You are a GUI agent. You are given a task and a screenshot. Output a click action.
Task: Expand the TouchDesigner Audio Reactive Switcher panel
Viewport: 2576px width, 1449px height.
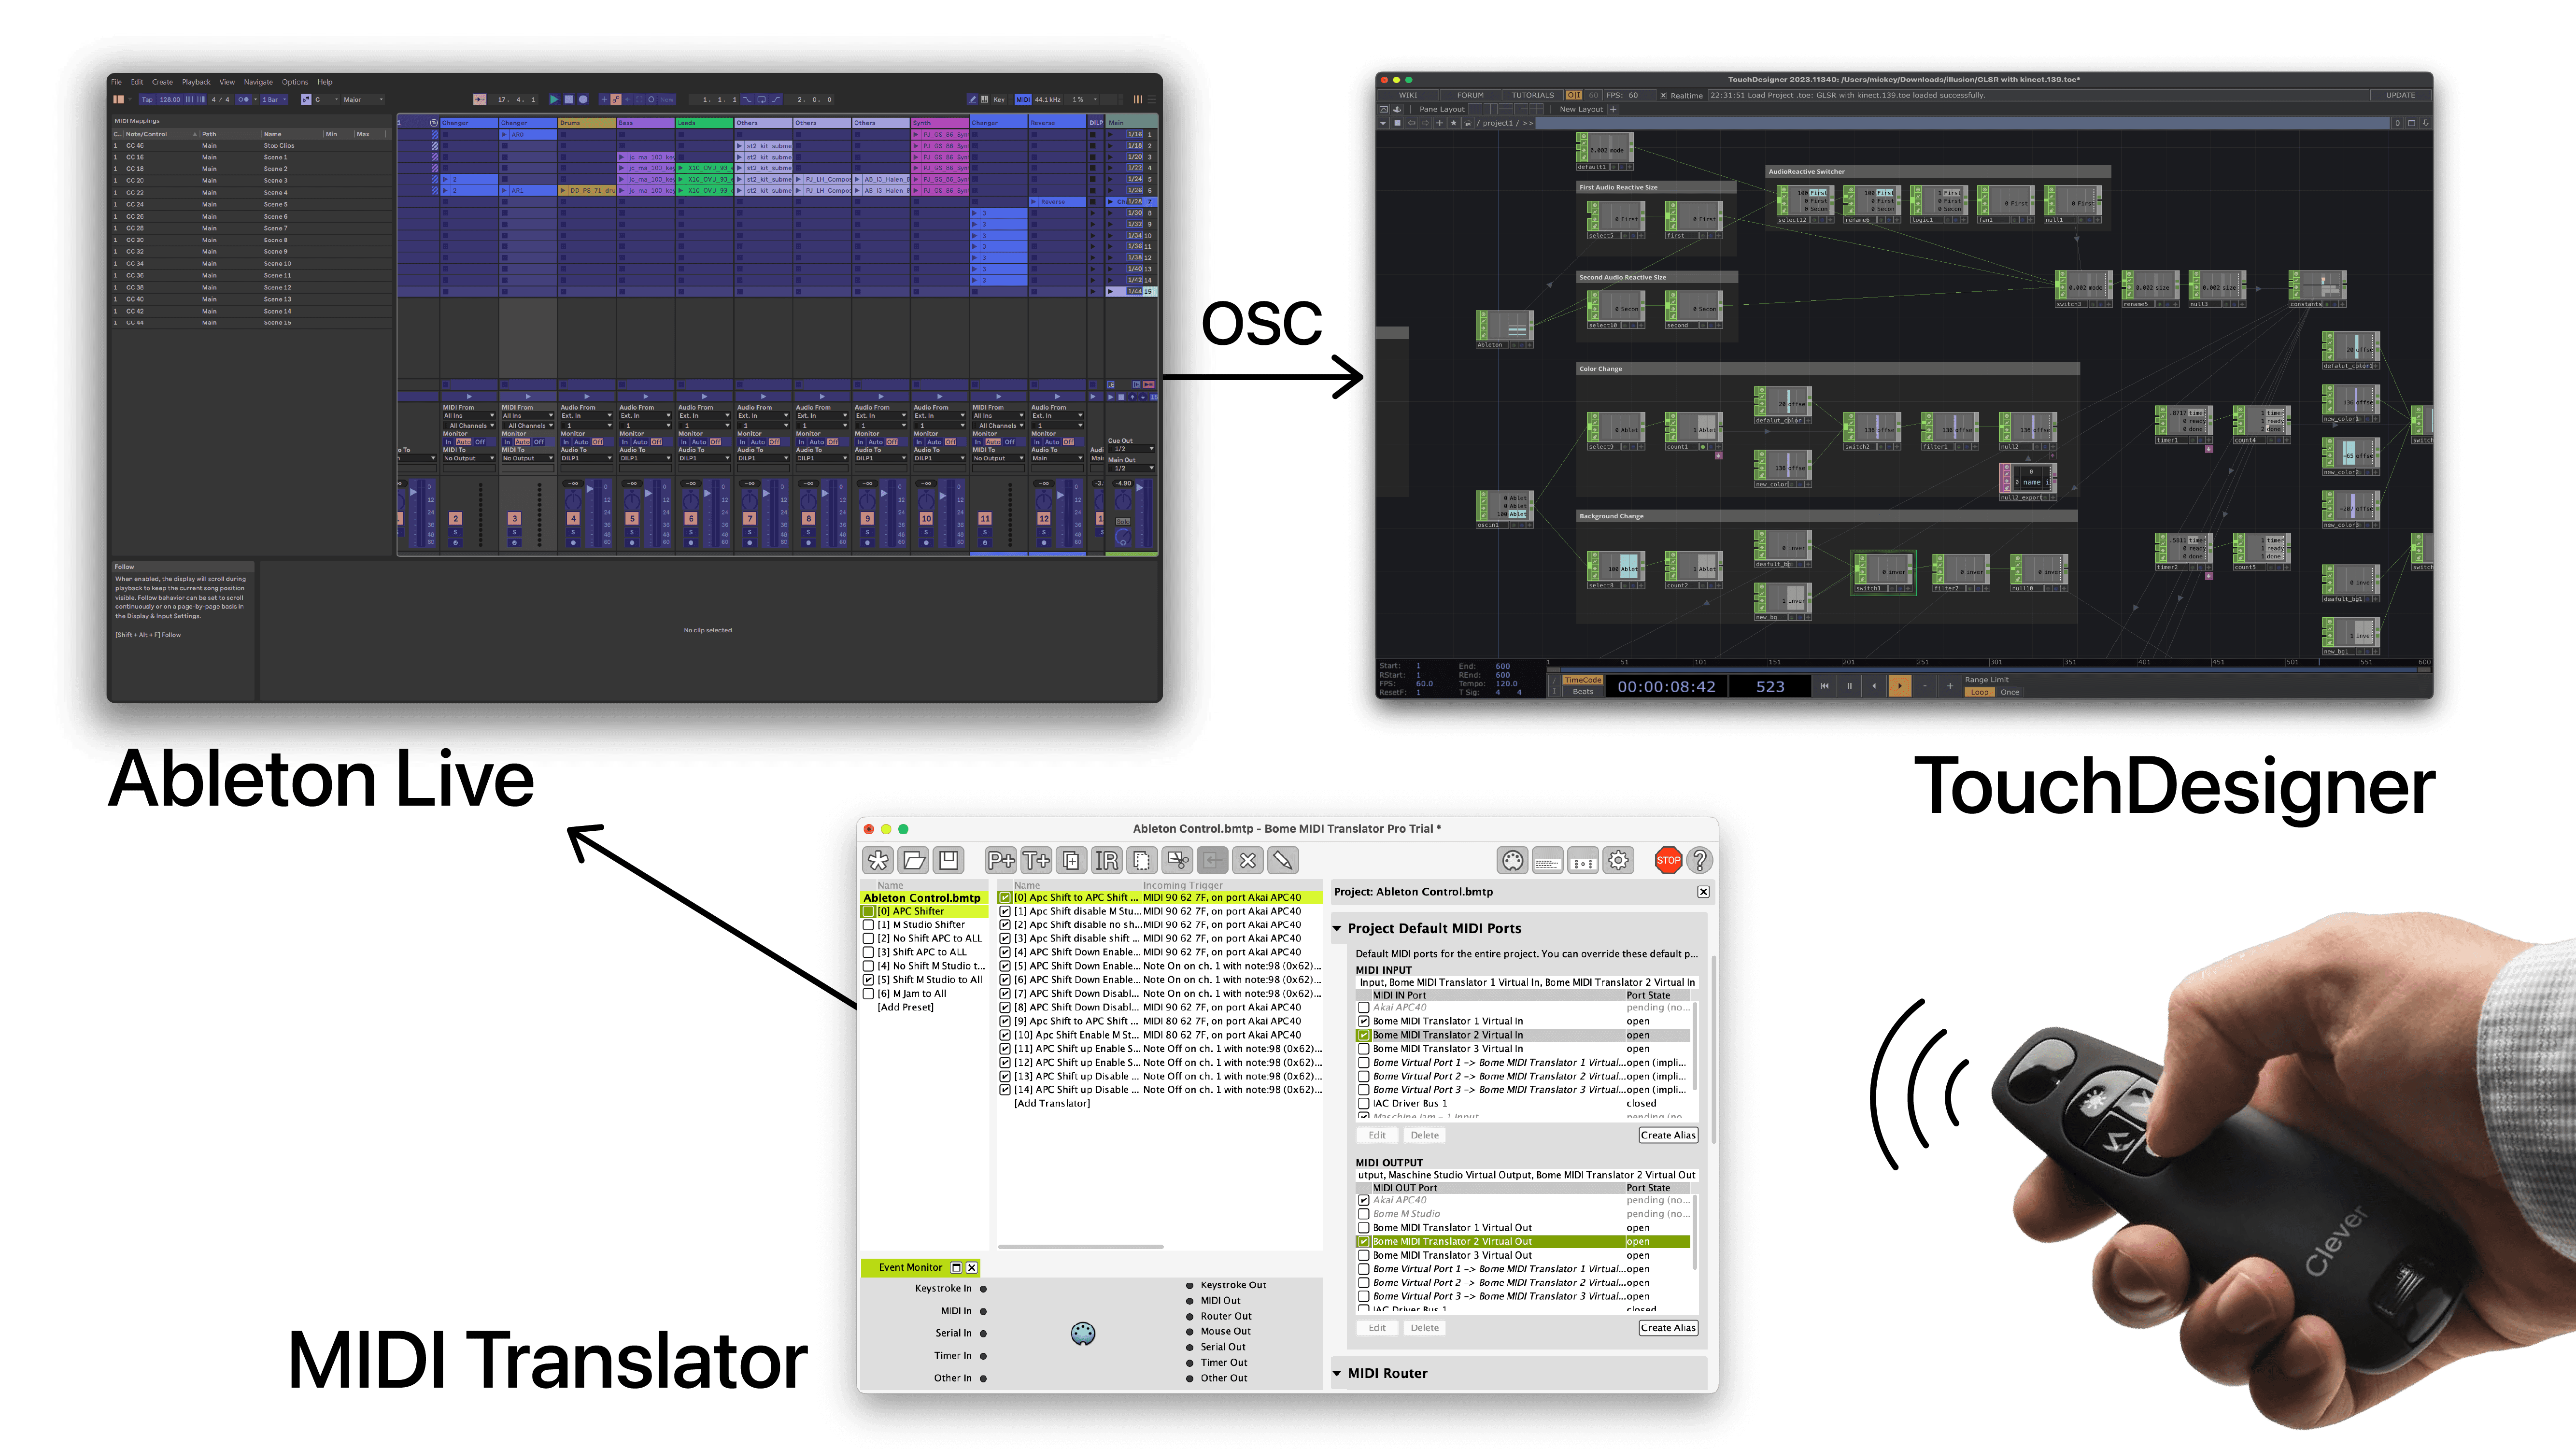click(x=1806, y=171)
